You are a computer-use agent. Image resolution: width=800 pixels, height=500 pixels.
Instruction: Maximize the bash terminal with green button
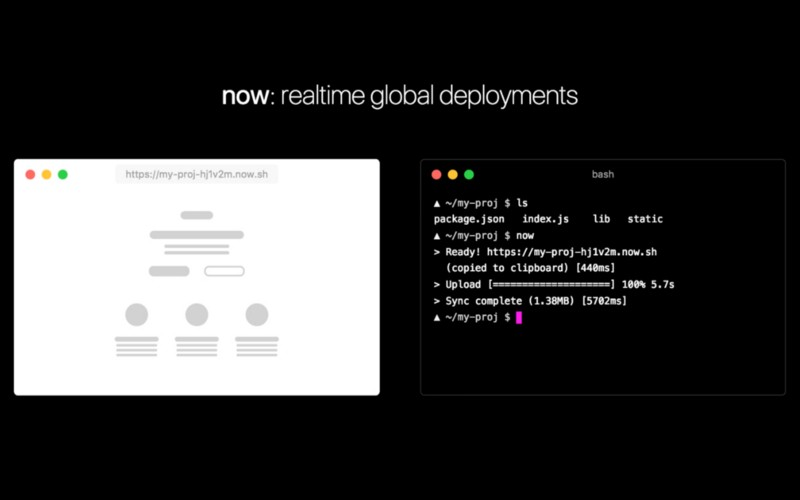(469, 174)
